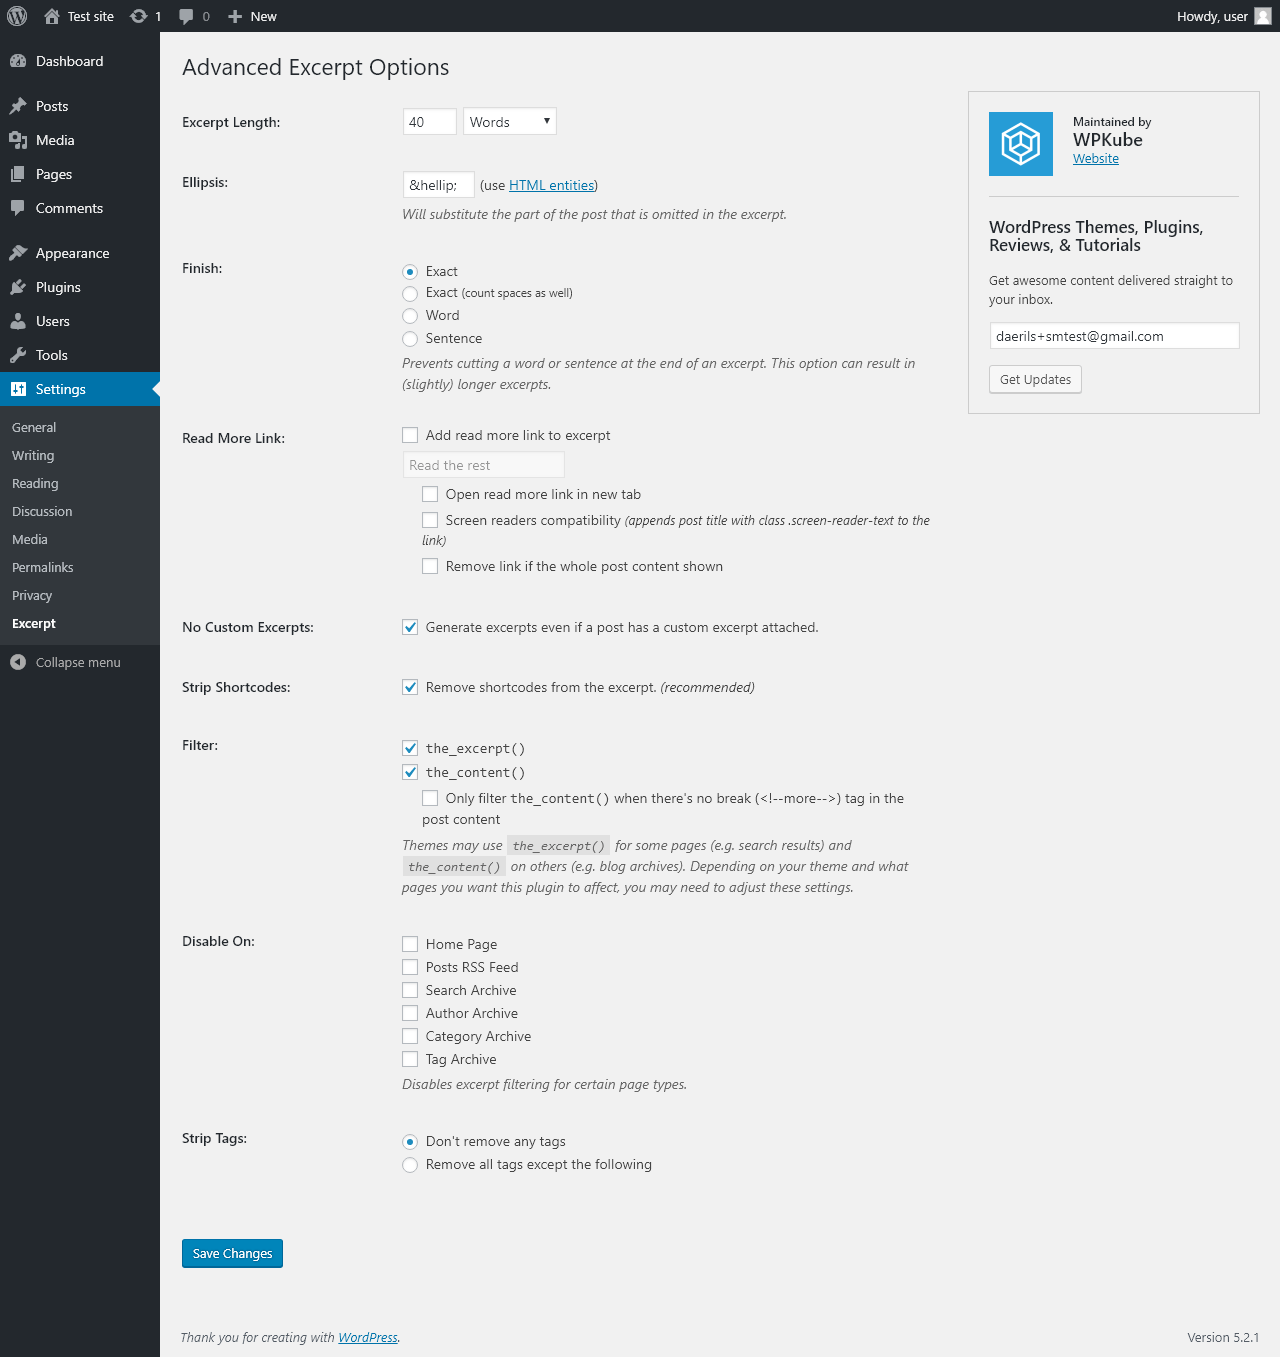Click the WordPress logo icon
The height and width of the screenshot is (1357, 1280).
pos(17,16)
